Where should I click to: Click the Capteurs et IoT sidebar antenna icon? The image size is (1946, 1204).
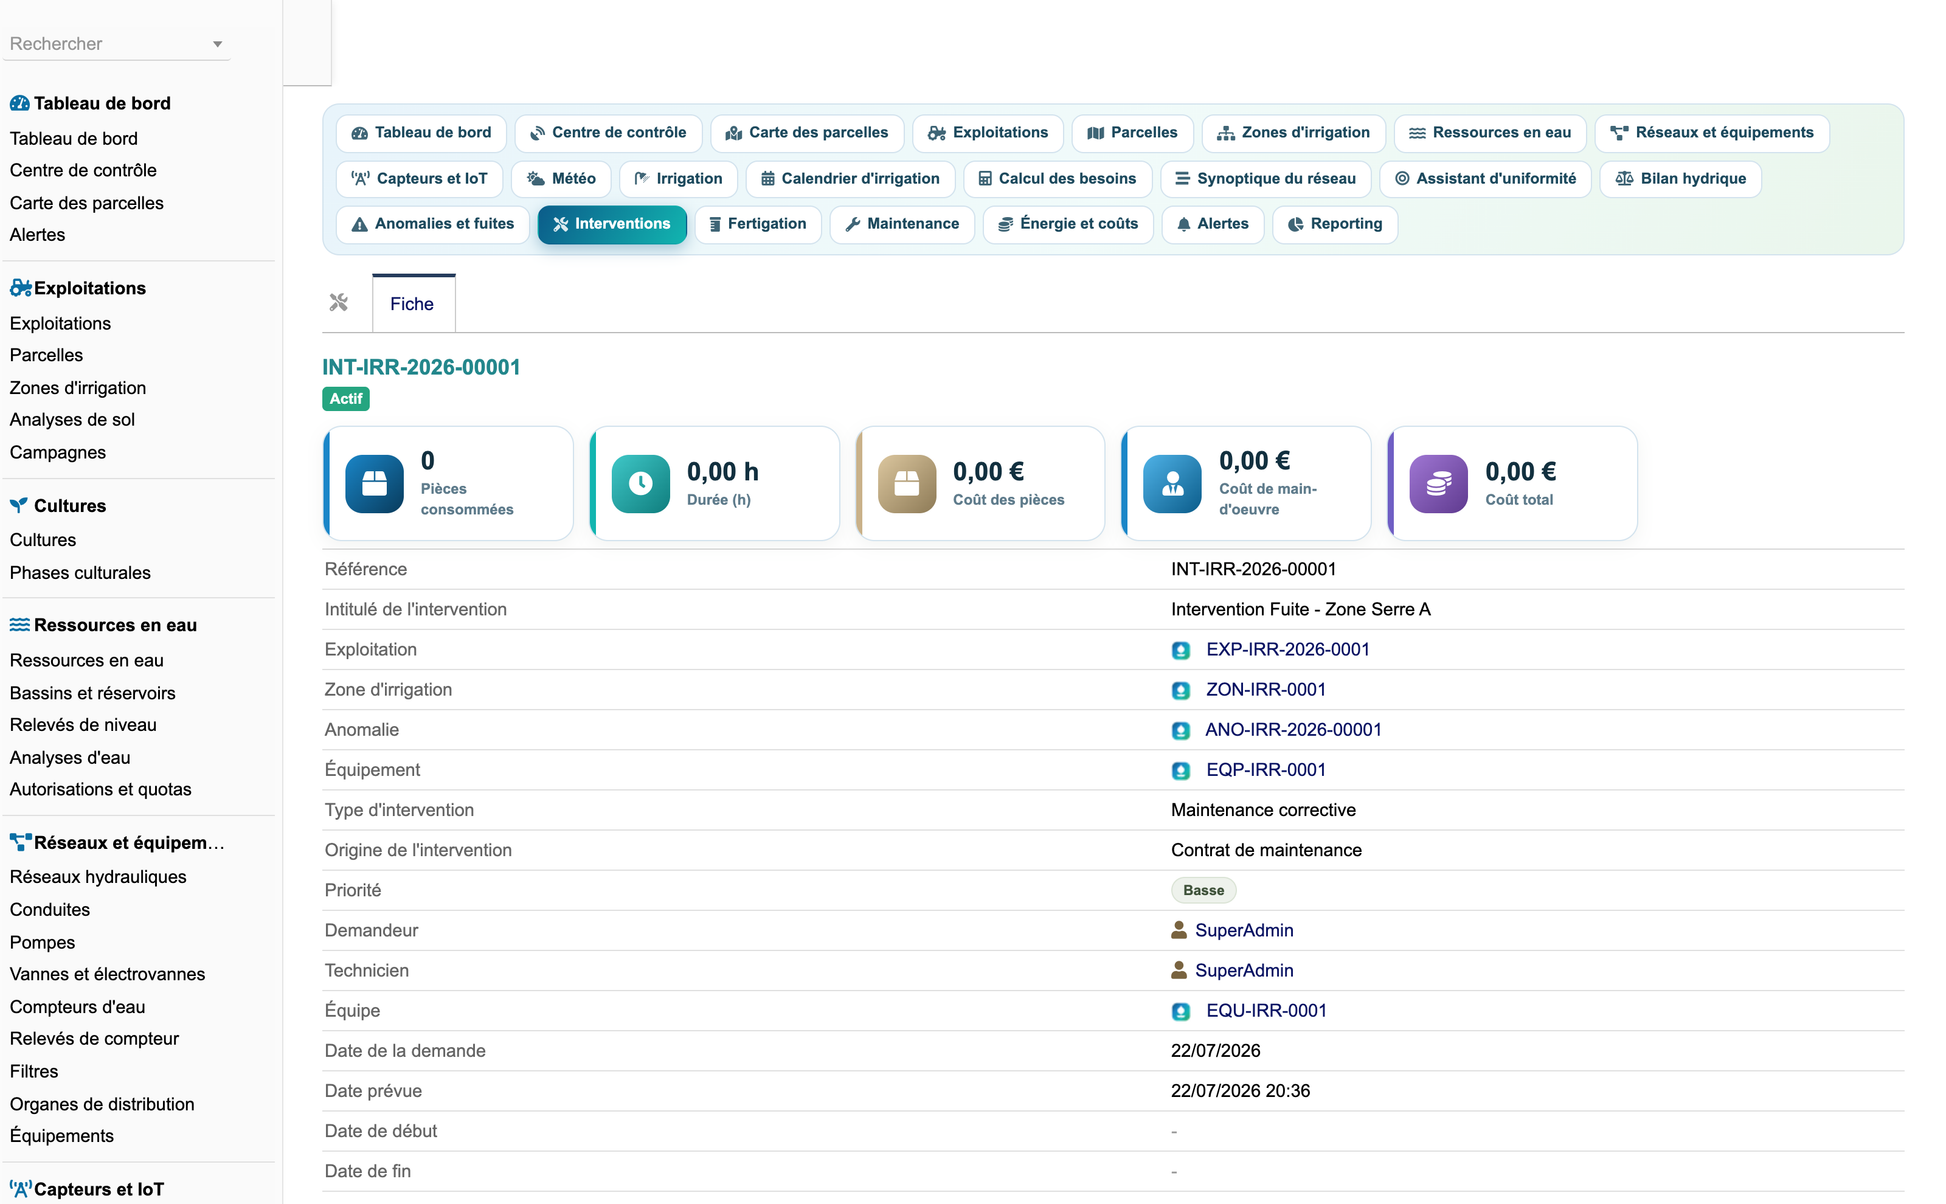21,1189
